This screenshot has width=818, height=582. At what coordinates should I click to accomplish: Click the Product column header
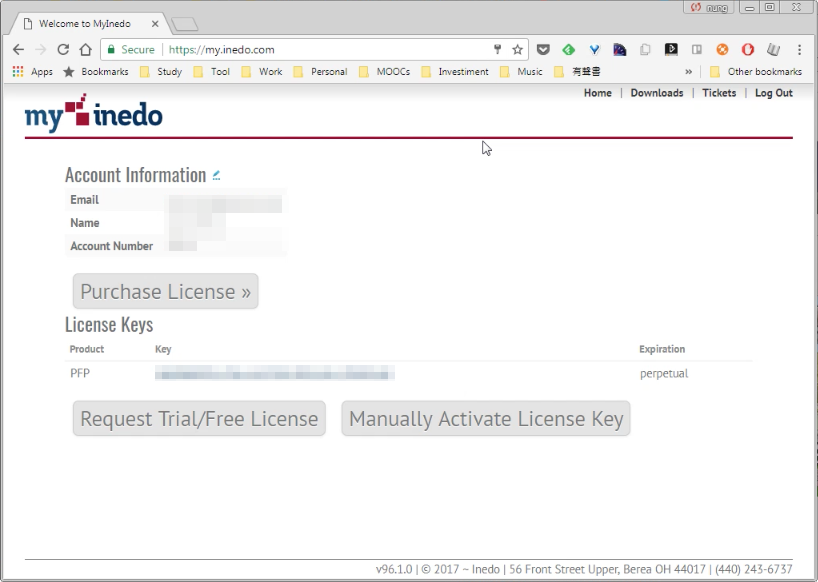coord(87,349)
